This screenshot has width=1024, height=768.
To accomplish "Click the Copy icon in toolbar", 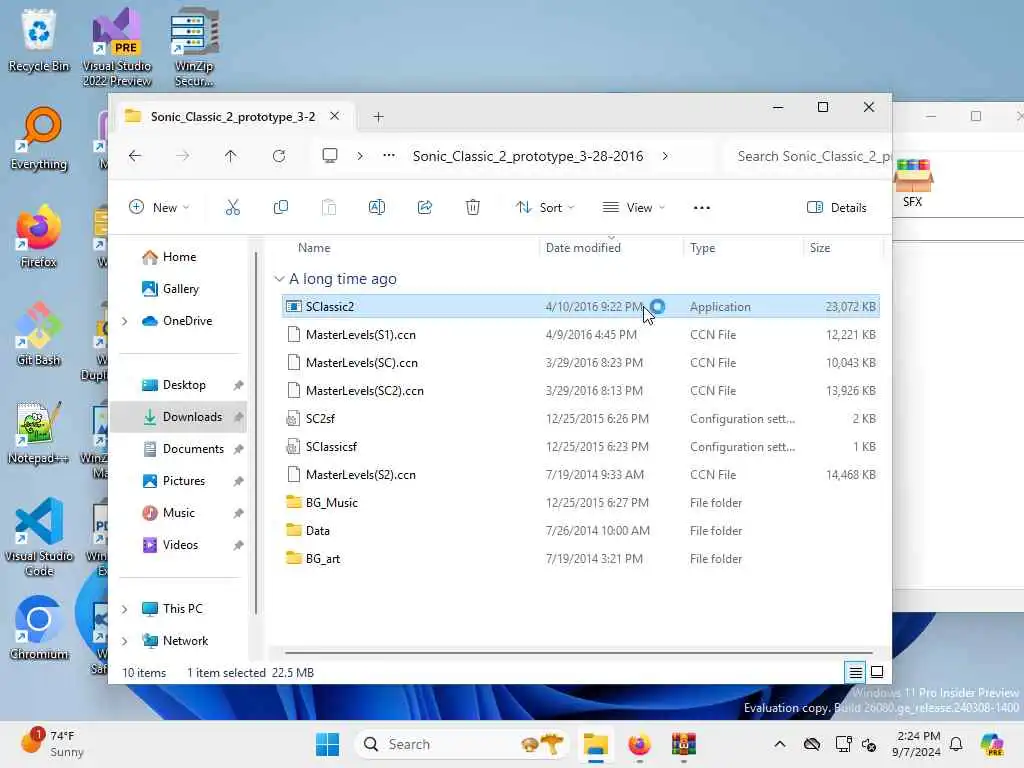I will click(x=281, y=208).
